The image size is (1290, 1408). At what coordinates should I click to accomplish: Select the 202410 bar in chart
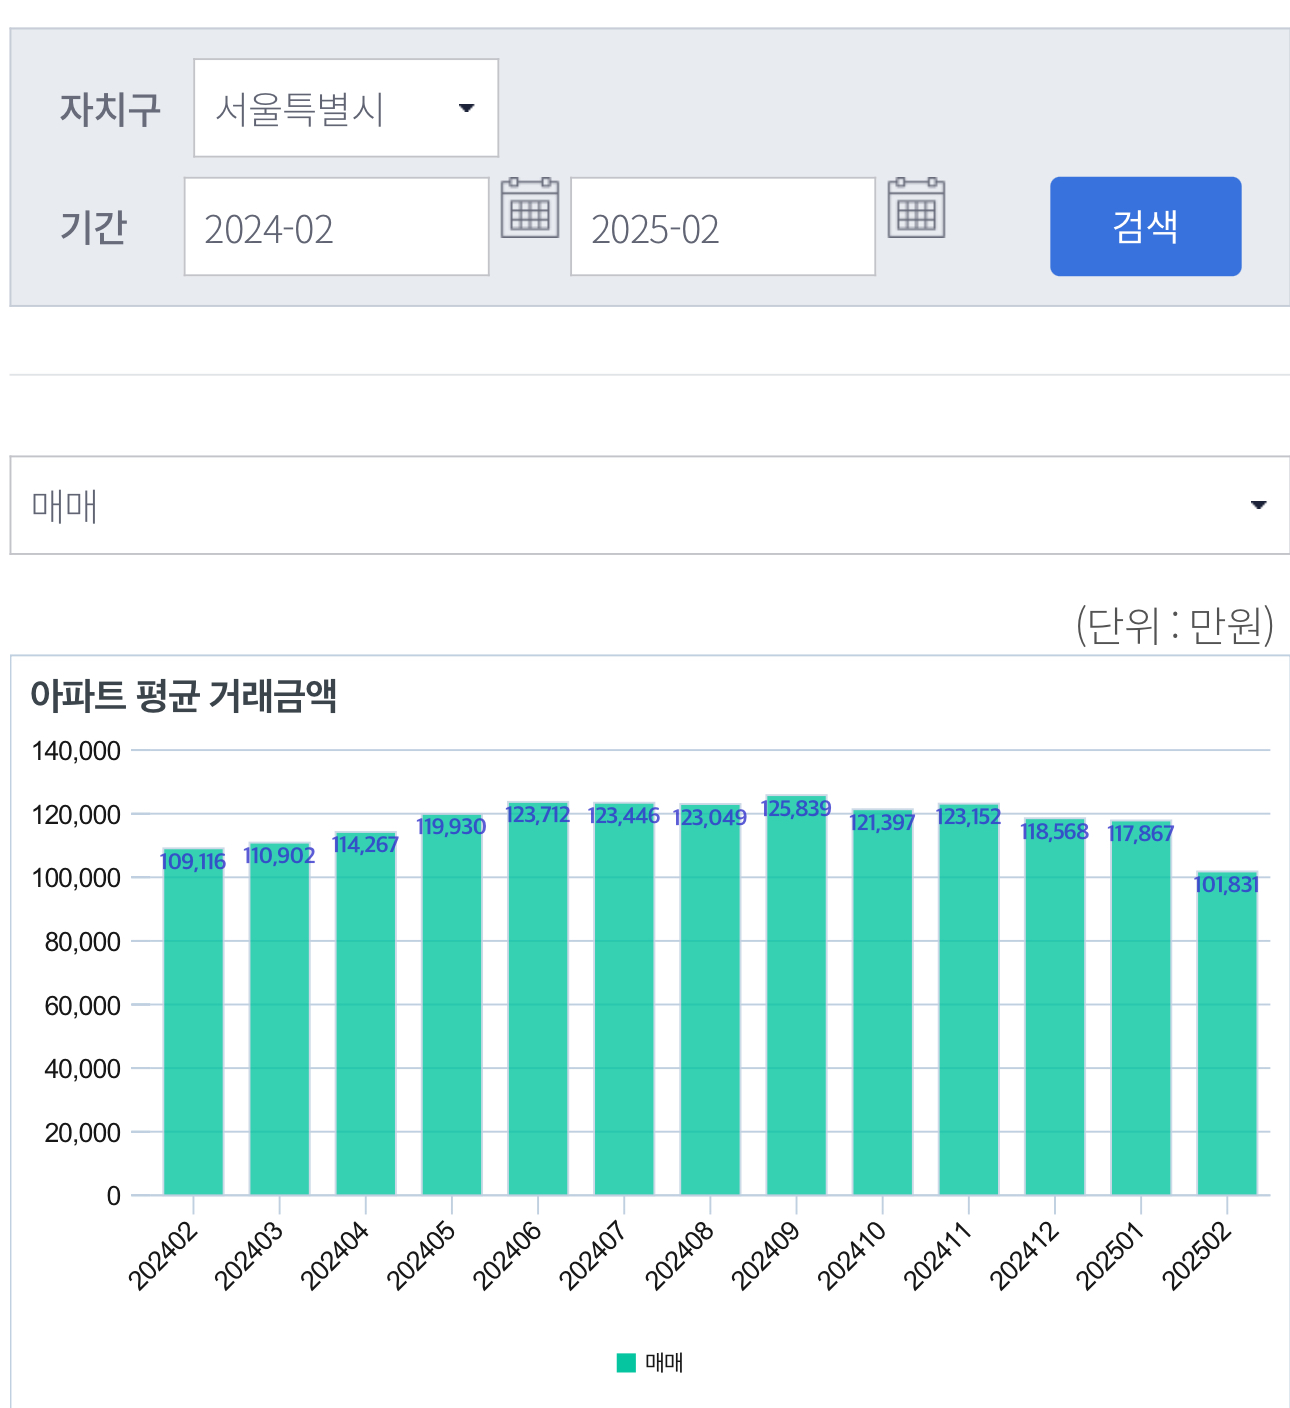point(883,1002)
